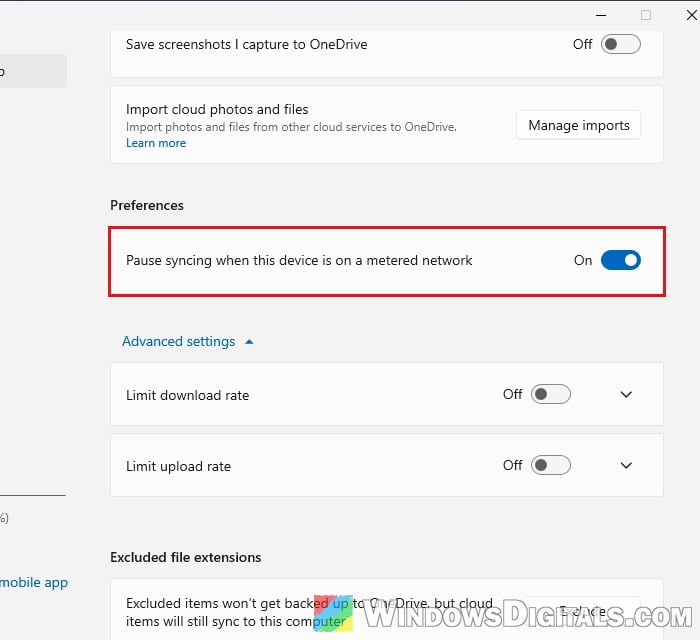This screenshot has height=640, width=700.
Task: Click the Save screenshots I capture to OneDrive label
Action: (x=247, y=45)
